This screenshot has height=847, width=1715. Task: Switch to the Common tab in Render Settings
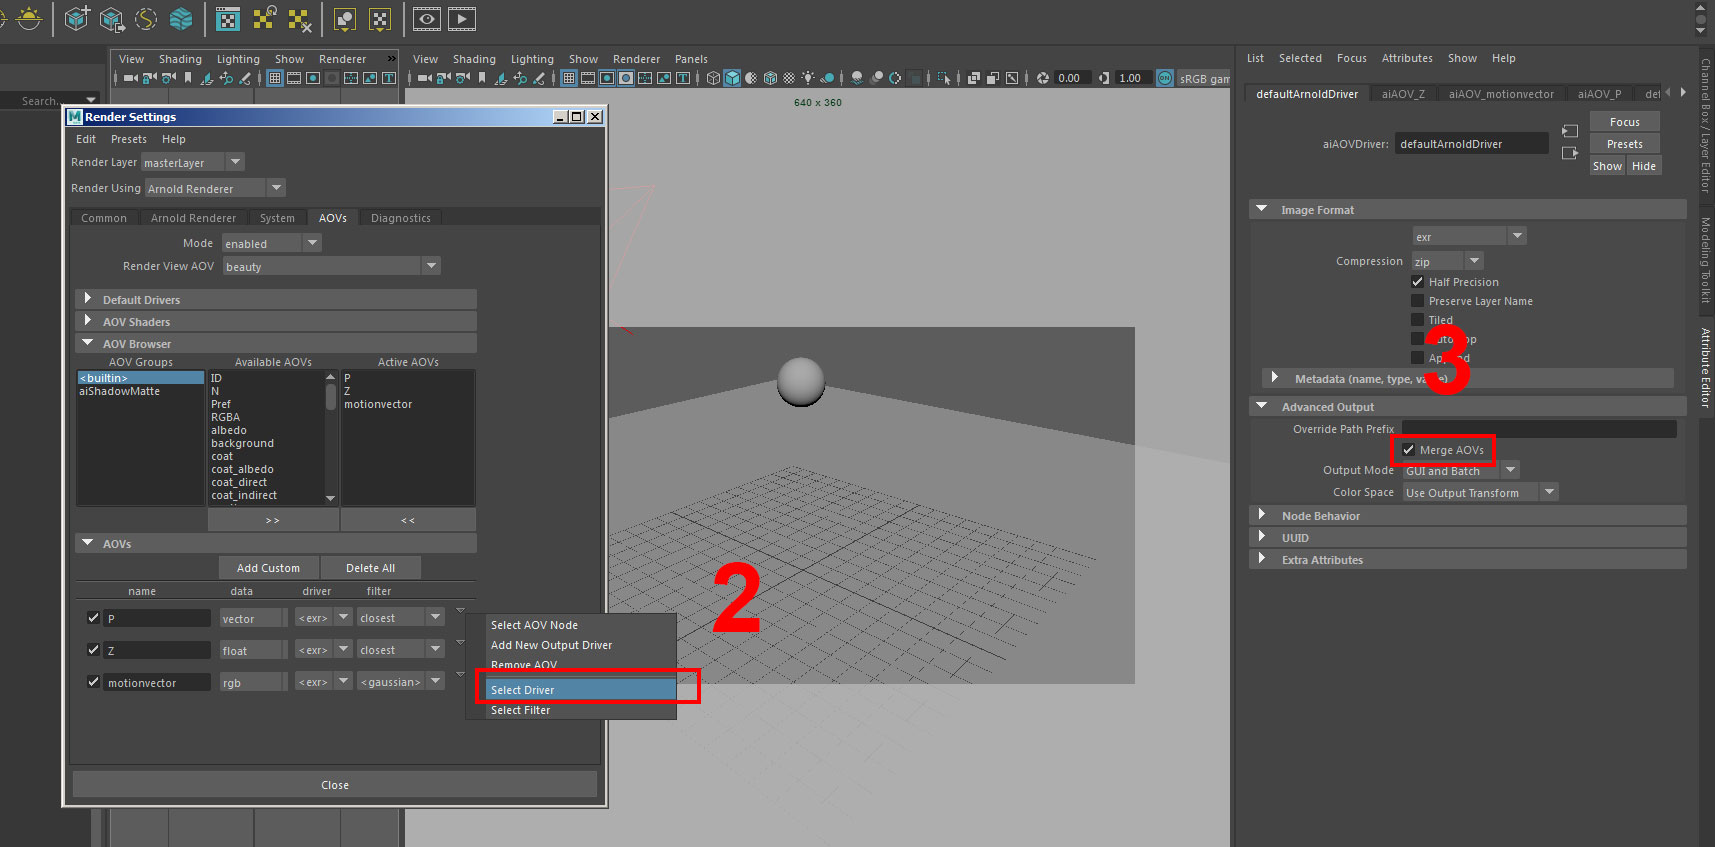pyautogui.click(x=104, y=218)
